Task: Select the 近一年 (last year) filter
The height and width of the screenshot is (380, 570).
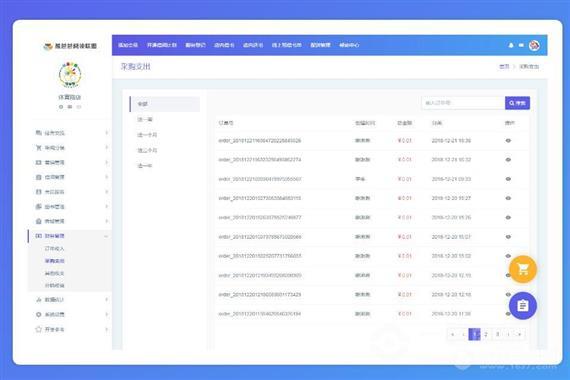Action: click(145, 166)
